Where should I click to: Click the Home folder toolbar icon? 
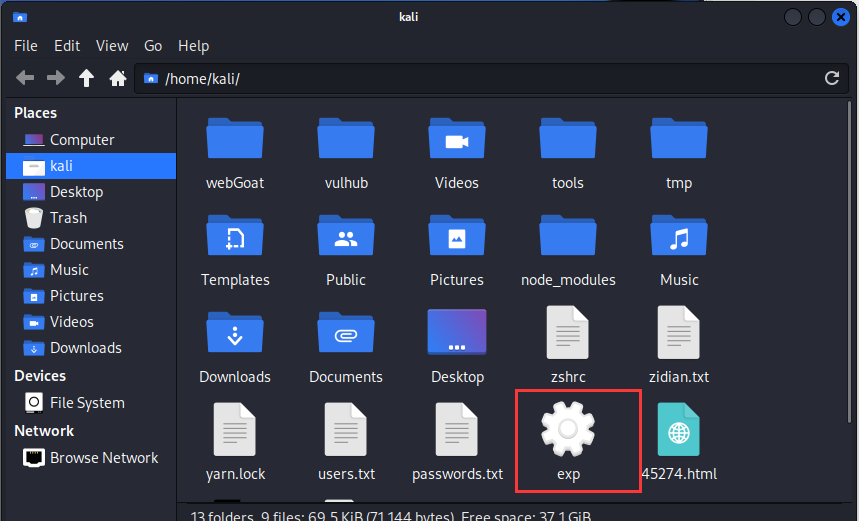point(117,78)
